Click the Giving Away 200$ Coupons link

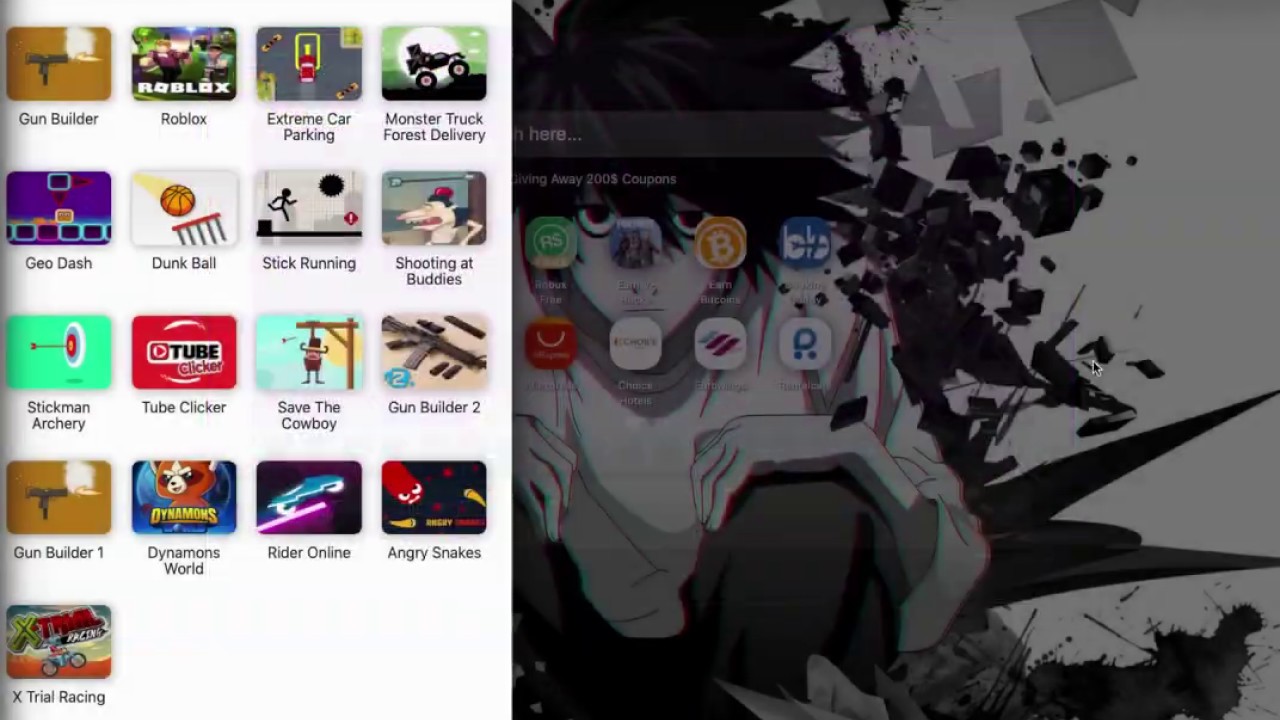click(596, 179)
